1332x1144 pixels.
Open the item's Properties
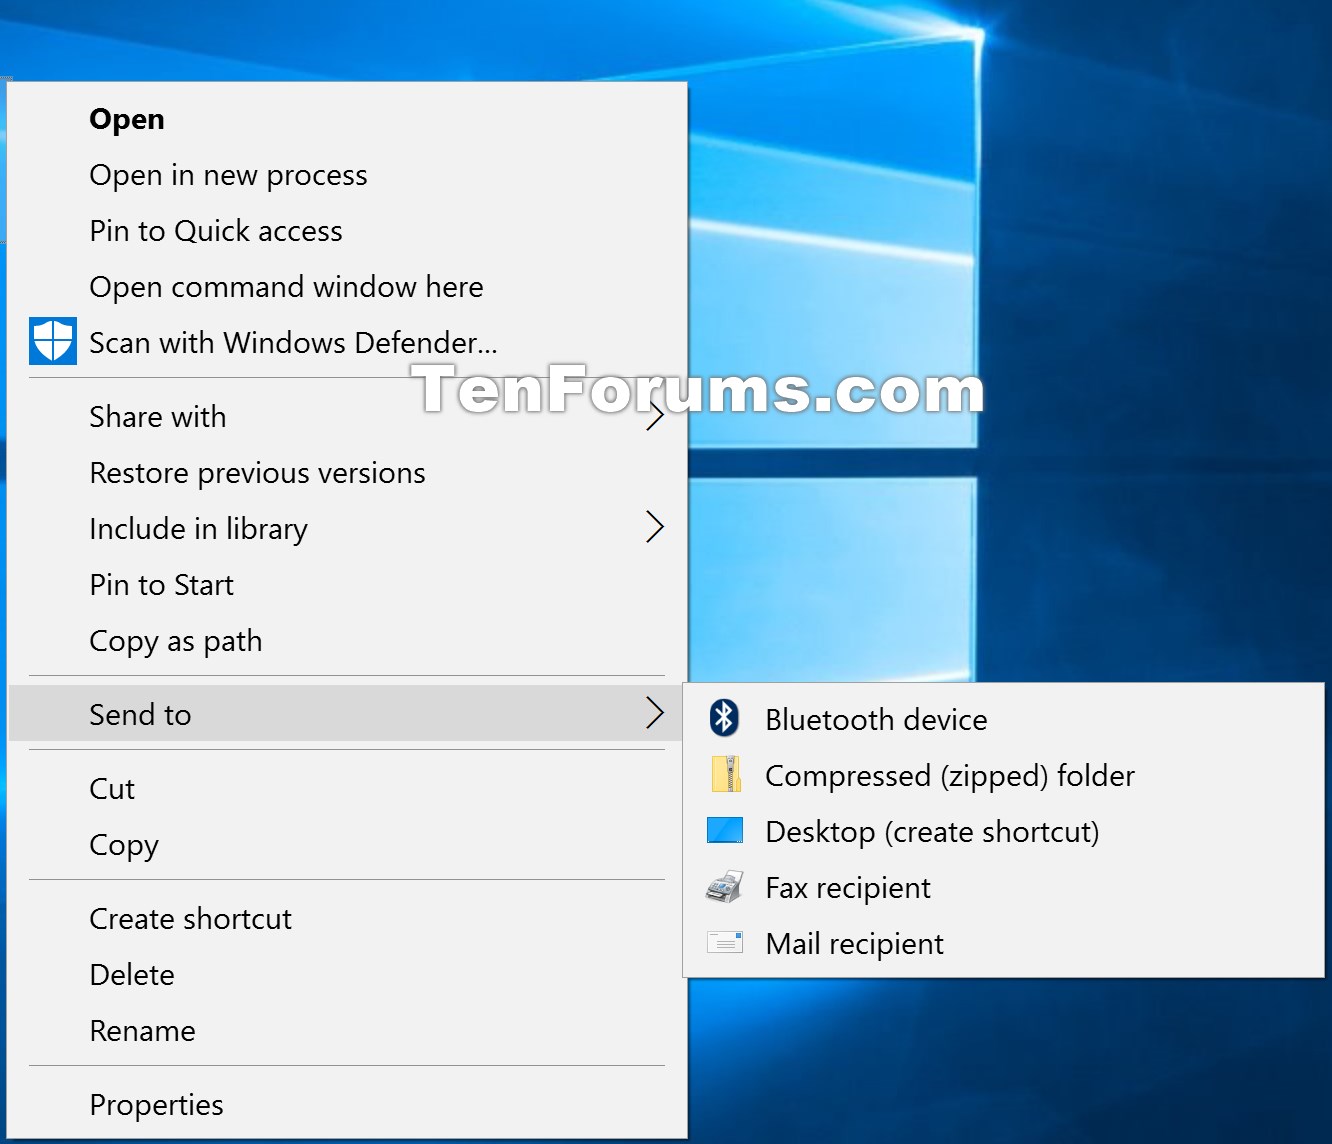[156, 1104]
